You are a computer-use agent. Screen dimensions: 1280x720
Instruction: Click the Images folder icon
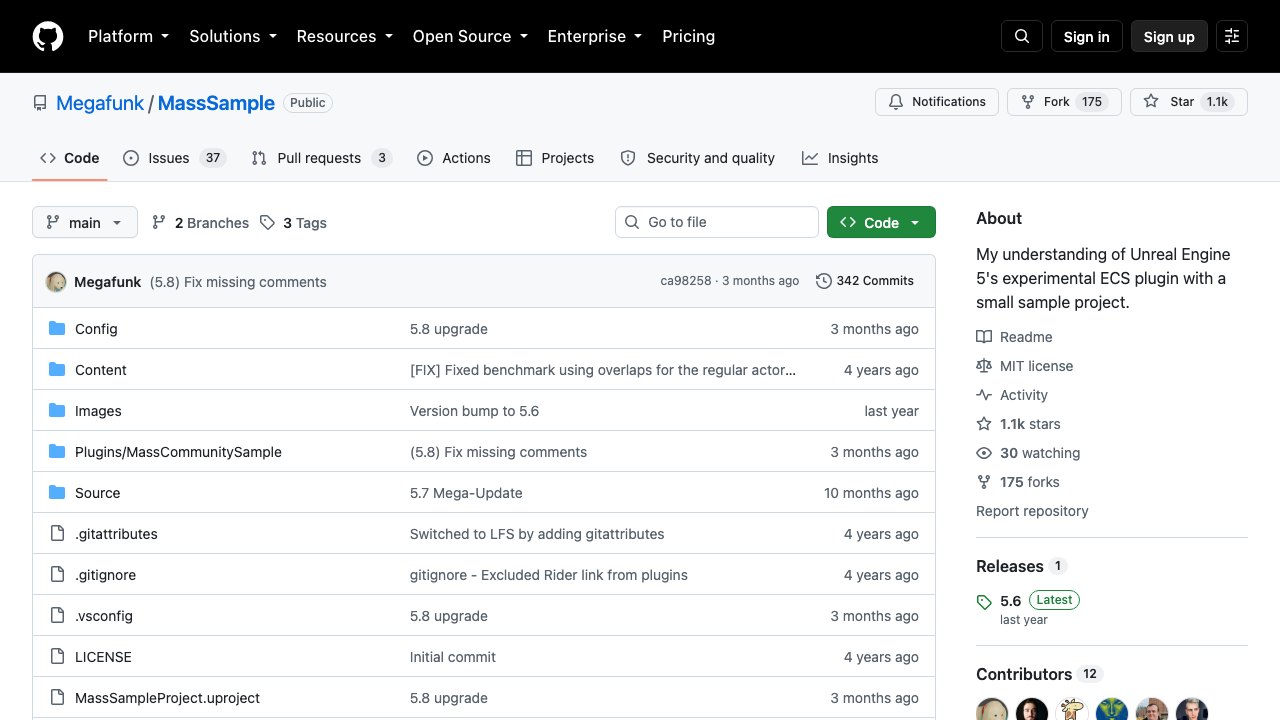57,411
